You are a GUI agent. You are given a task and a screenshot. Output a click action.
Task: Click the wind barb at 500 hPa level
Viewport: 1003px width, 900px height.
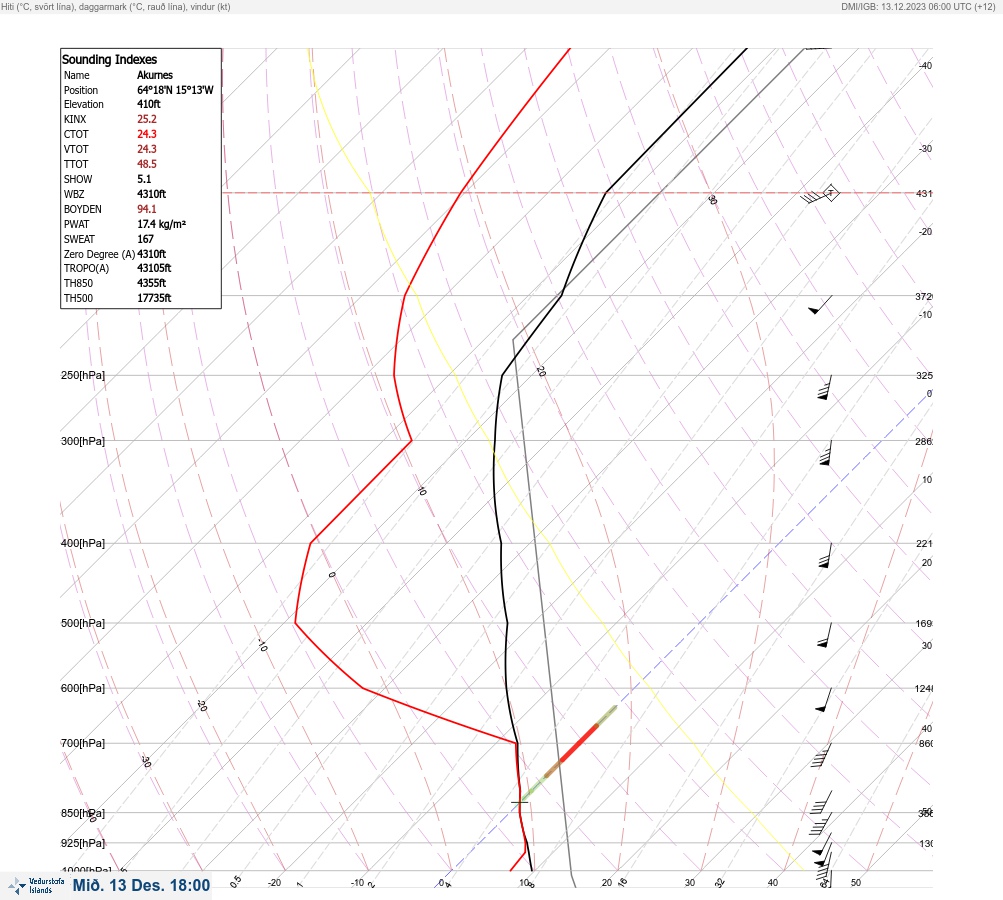[825, 635]
